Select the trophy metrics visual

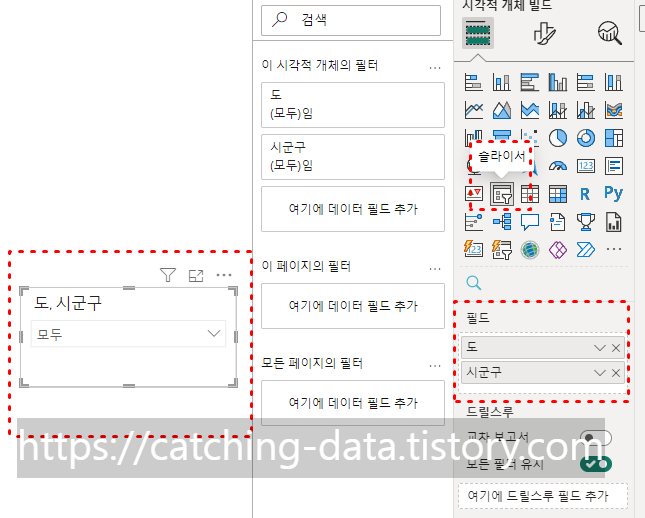click(585, 222)
